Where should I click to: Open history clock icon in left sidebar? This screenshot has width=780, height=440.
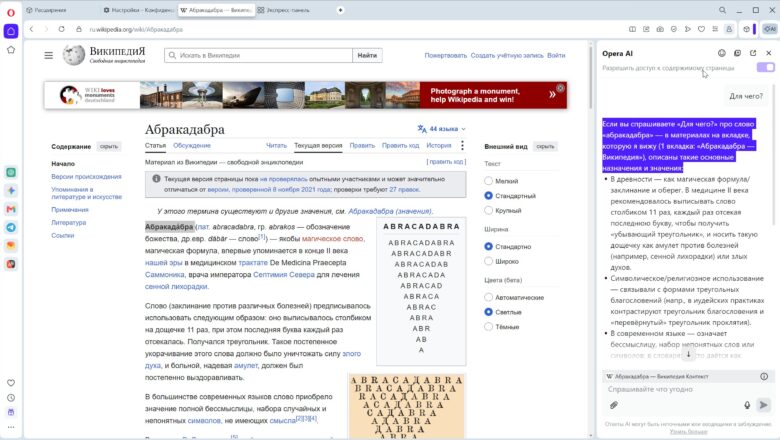click(x=11, y=398)
